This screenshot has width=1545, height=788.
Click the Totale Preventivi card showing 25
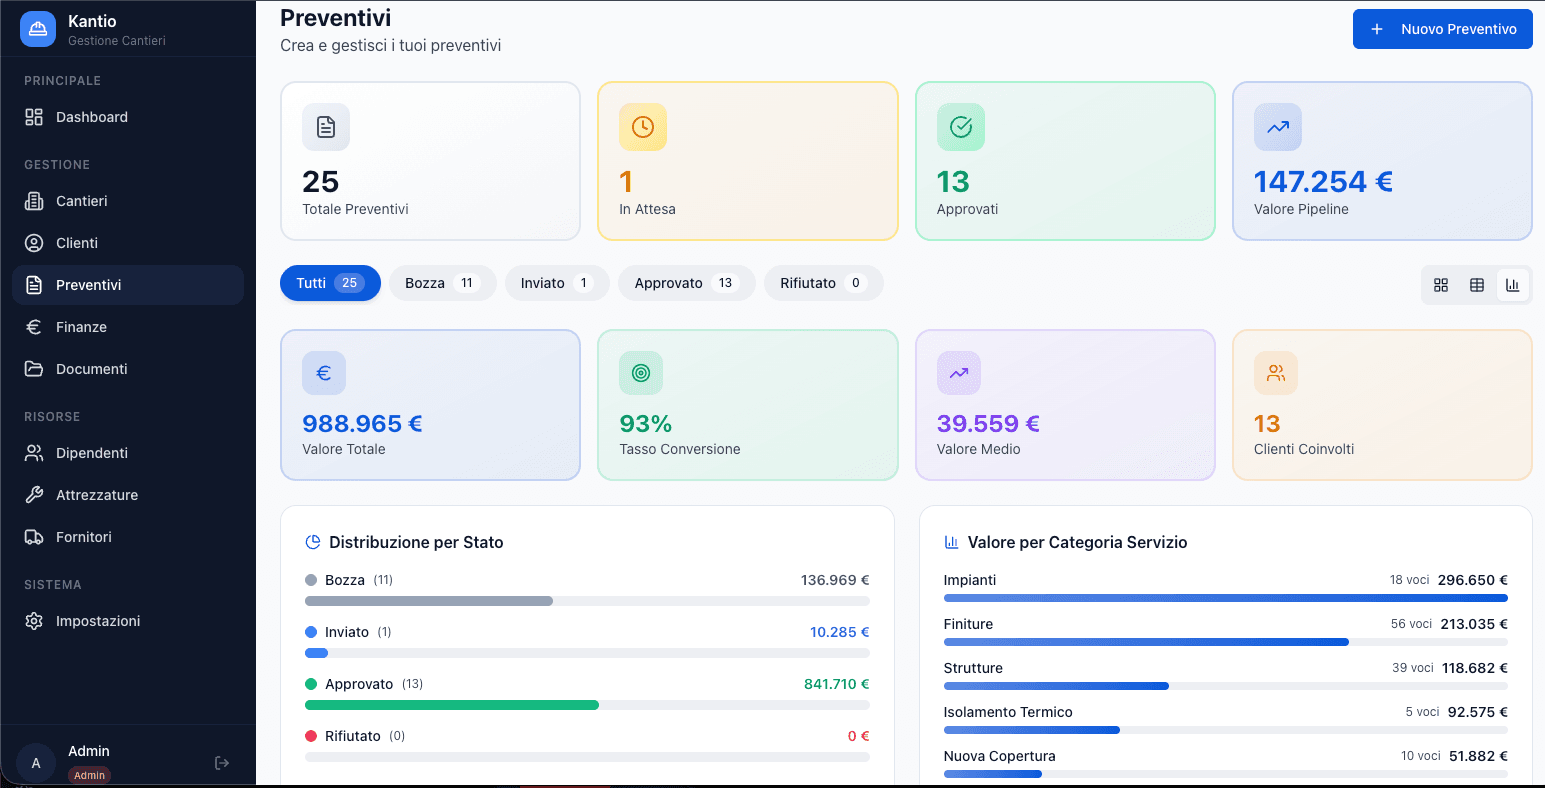[x=430, y=161]
